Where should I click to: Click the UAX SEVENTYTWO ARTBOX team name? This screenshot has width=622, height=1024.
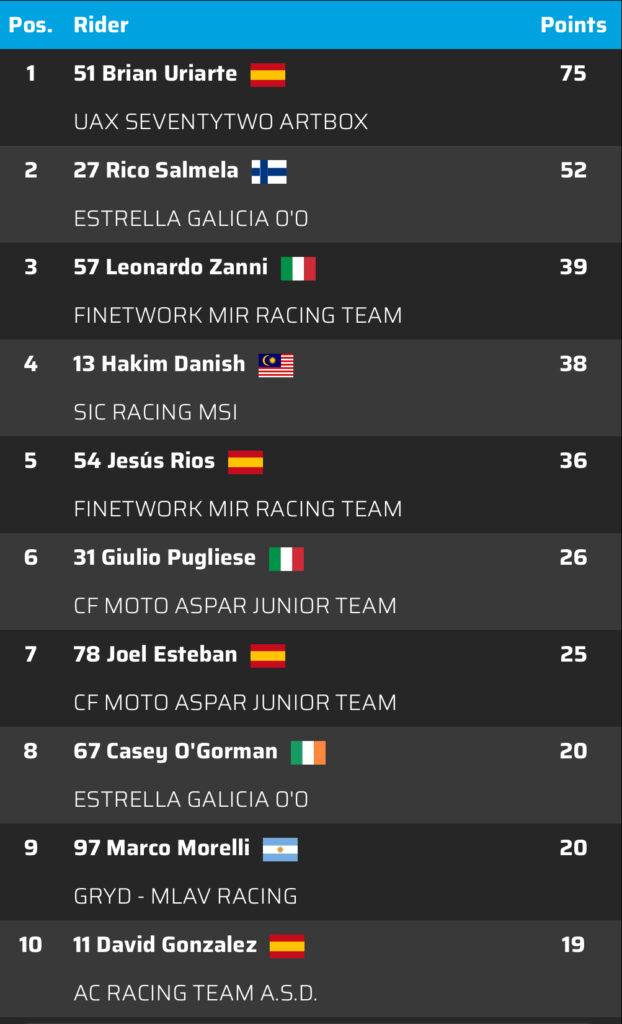[221, 122]
